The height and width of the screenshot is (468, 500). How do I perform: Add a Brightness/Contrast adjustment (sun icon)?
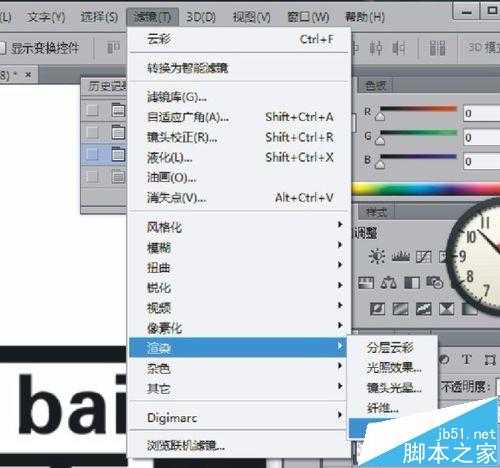click(377, 256)
